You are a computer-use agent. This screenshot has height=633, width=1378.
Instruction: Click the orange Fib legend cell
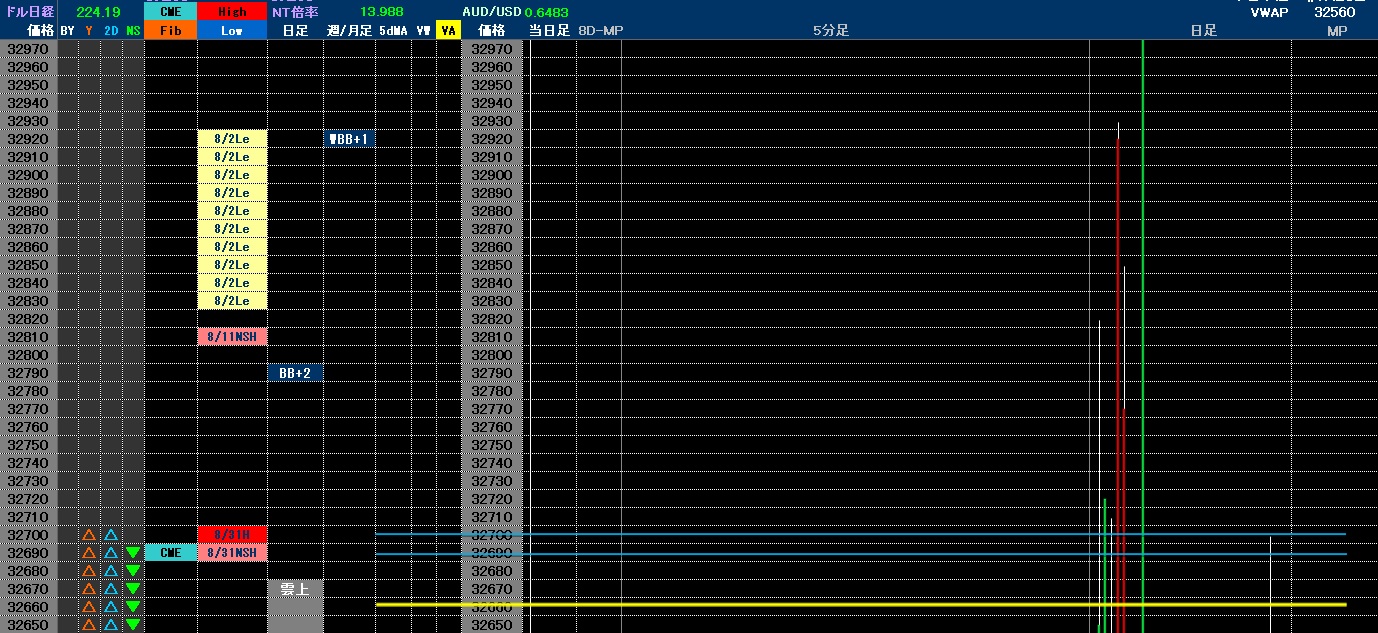click(x=171, y=31)
